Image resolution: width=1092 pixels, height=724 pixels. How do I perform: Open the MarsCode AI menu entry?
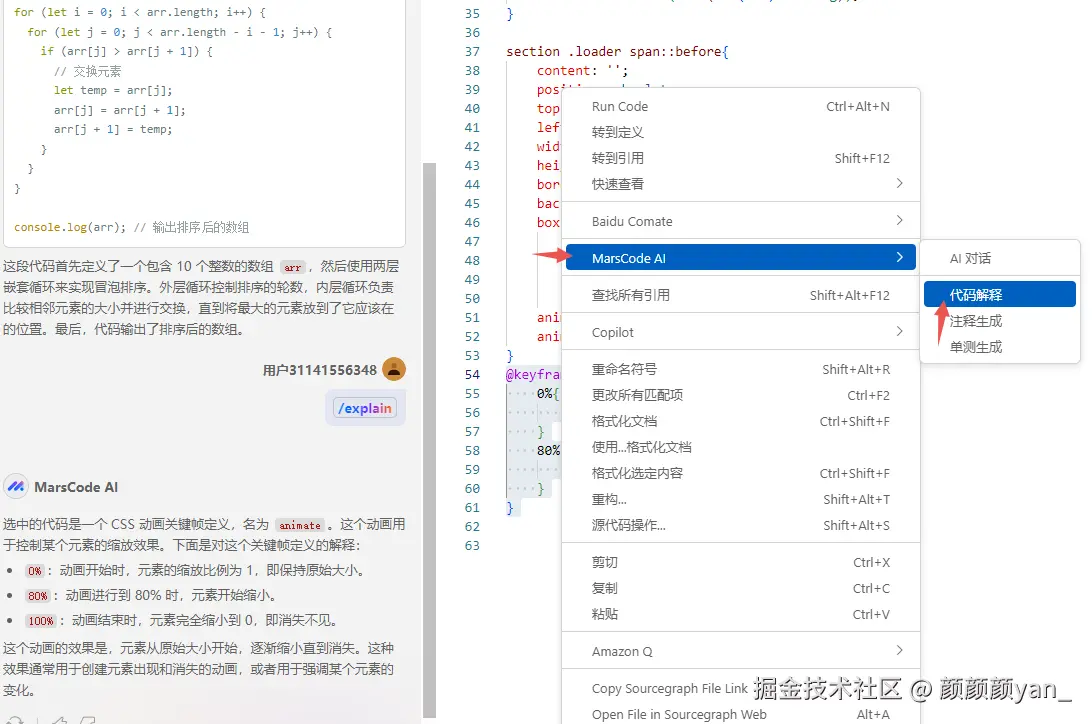(741, 258)
